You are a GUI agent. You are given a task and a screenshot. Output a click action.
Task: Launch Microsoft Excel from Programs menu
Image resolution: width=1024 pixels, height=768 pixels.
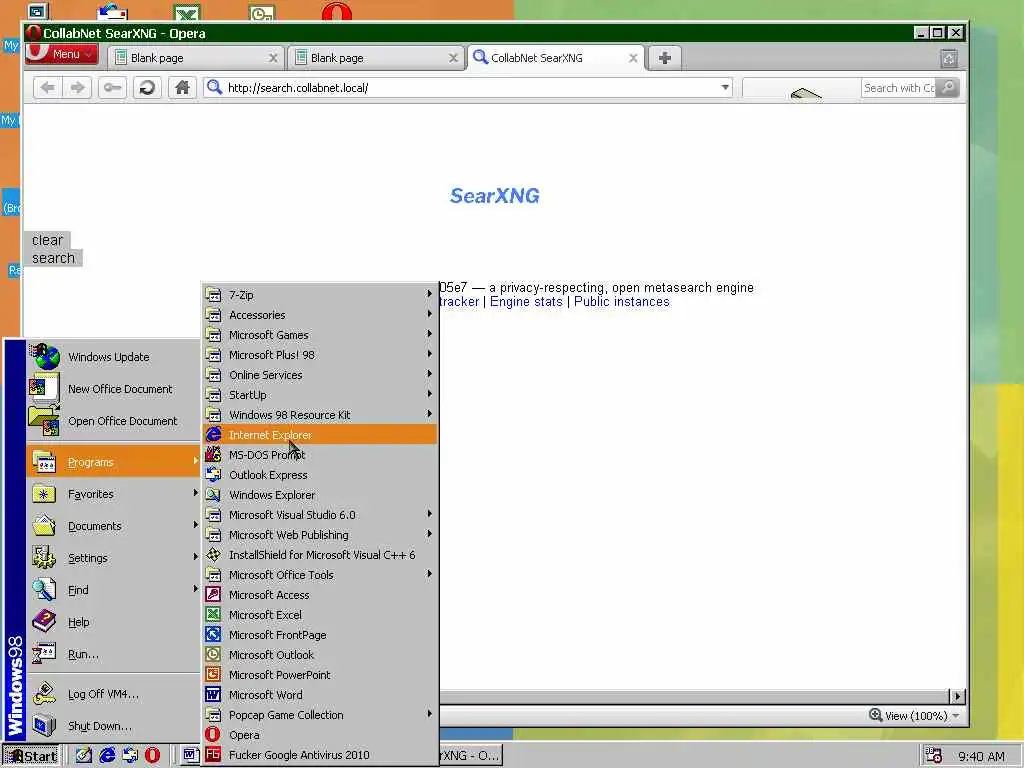320,615
